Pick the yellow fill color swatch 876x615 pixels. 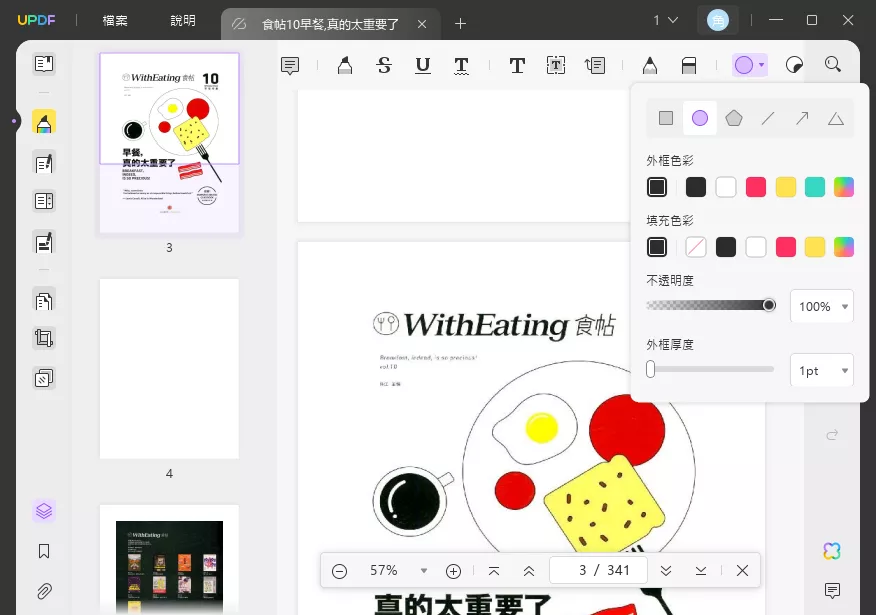[x=815, y=247]
